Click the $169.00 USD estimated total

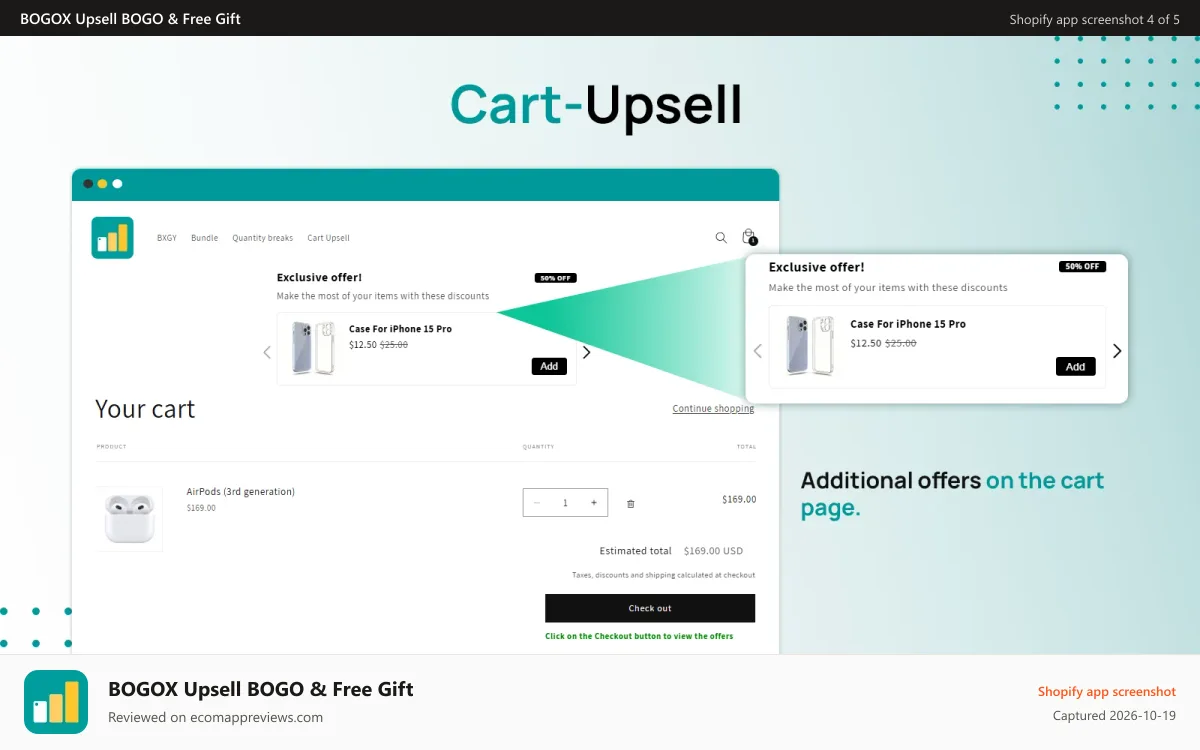[x=713, y=551]
